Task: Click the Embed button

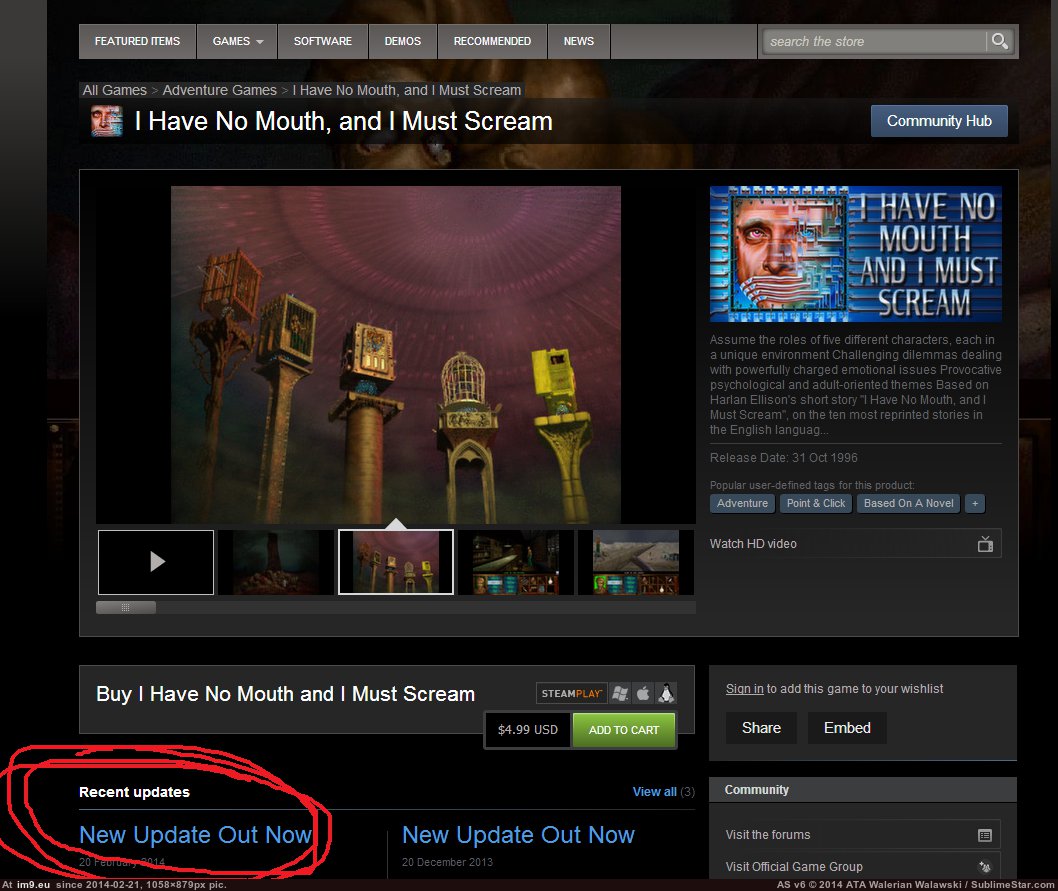Action: [847, 728]
